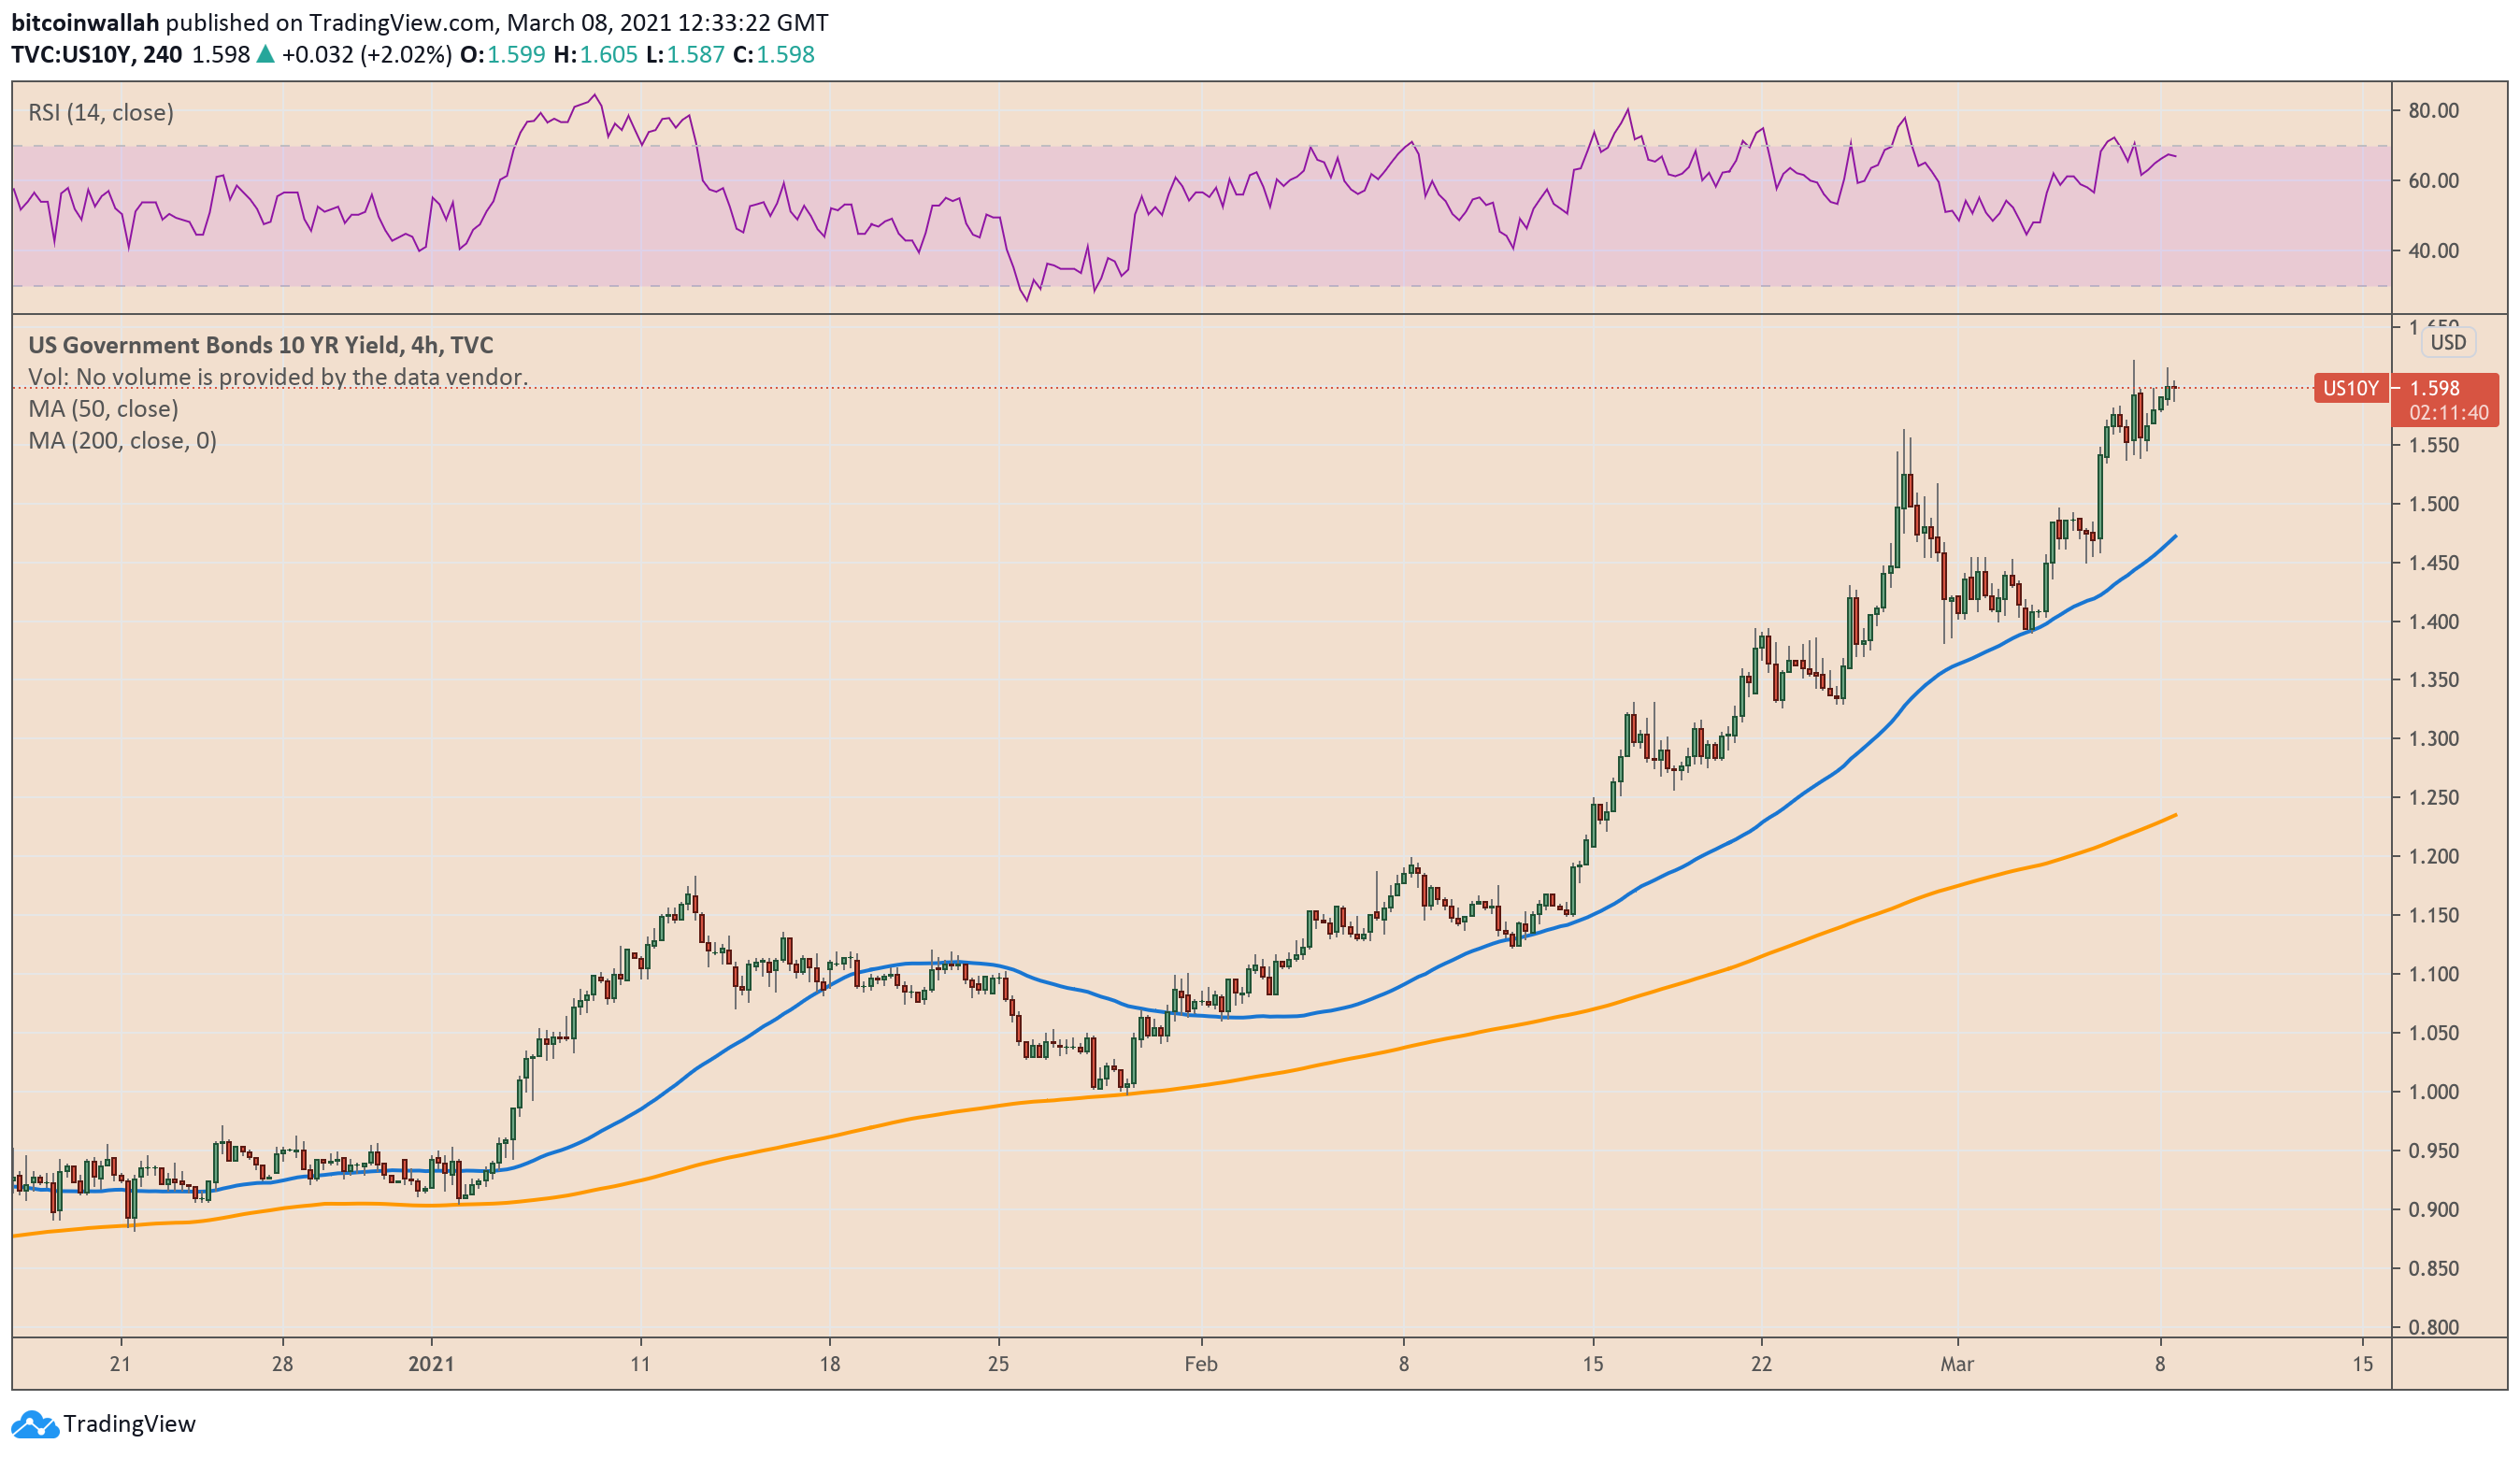2520x1458 pixels.
Task: Click the 1.200 price axis label
Action: 2434,857
